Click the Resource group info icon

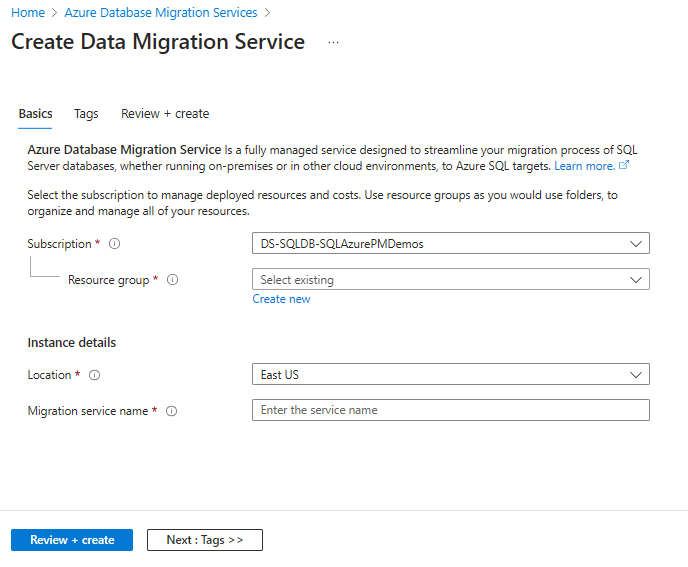click(173, 280)
